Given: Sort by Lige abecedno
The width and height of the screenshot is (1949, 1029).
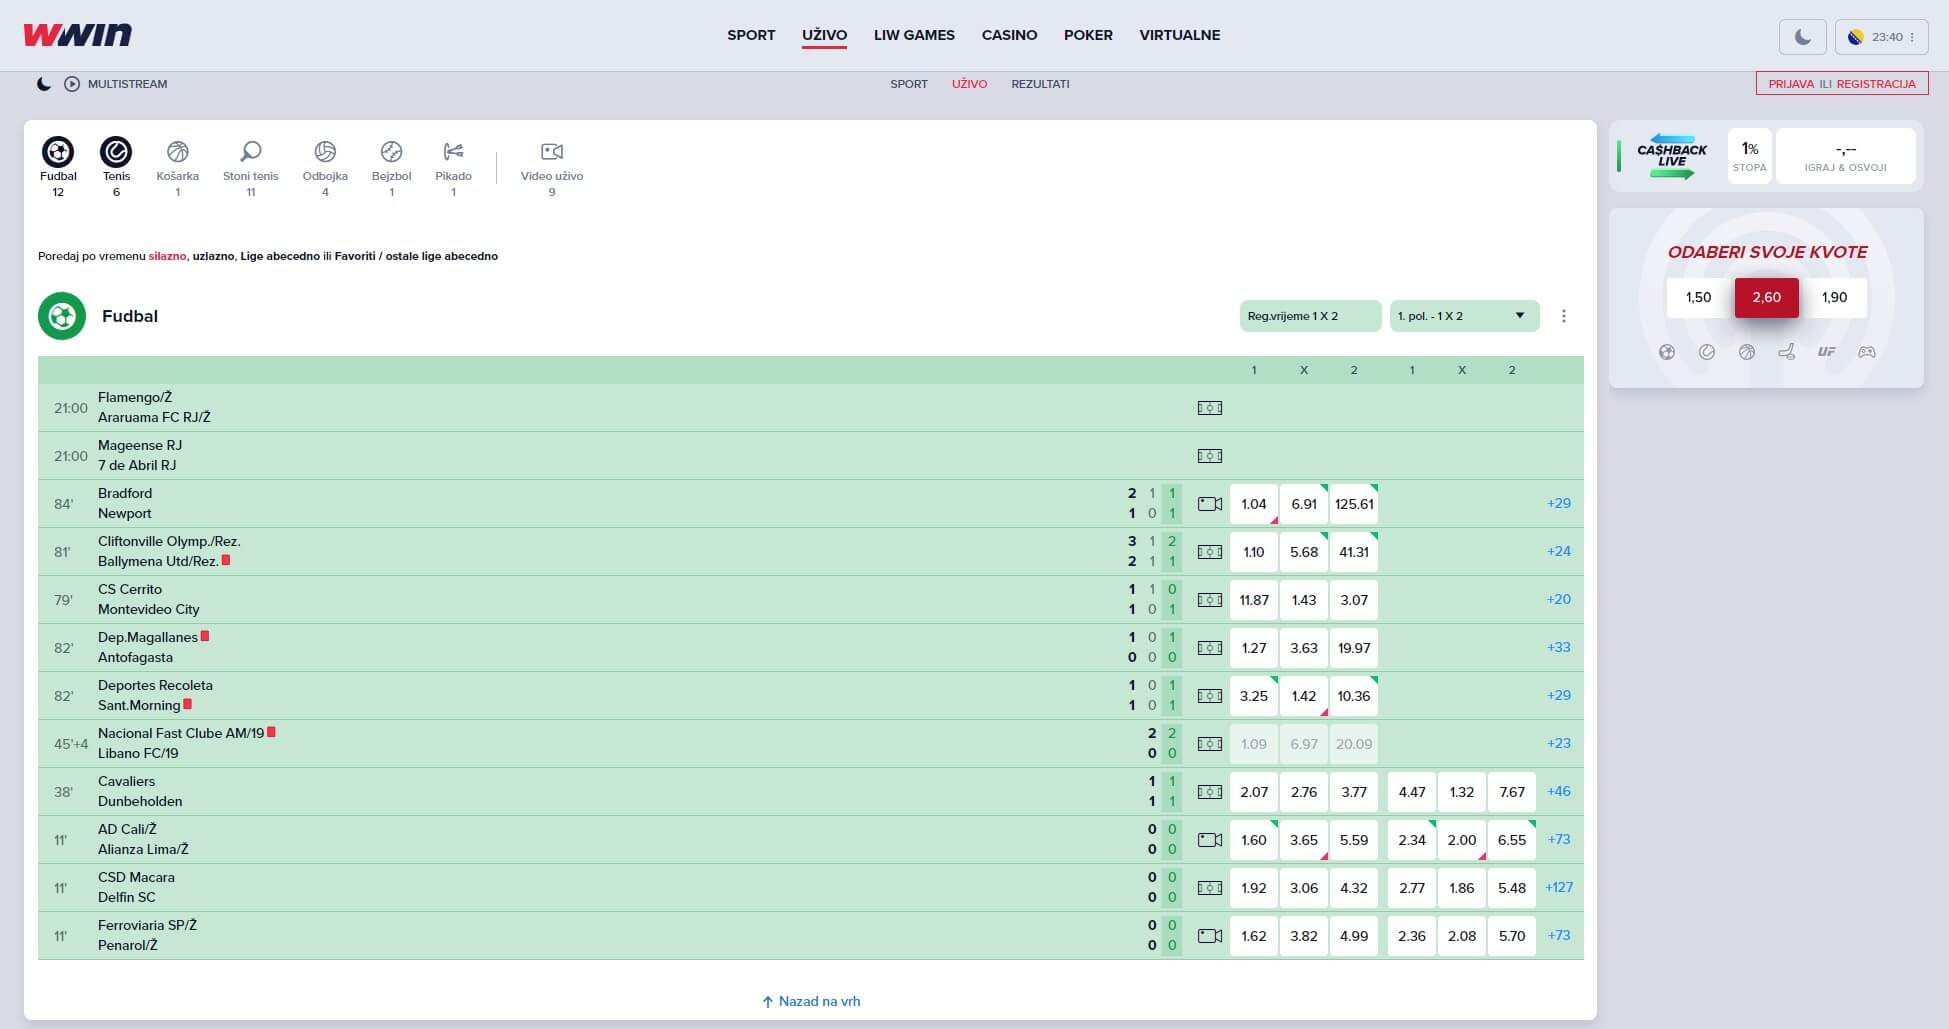Looking at the screenshot, I should (280, 256).
